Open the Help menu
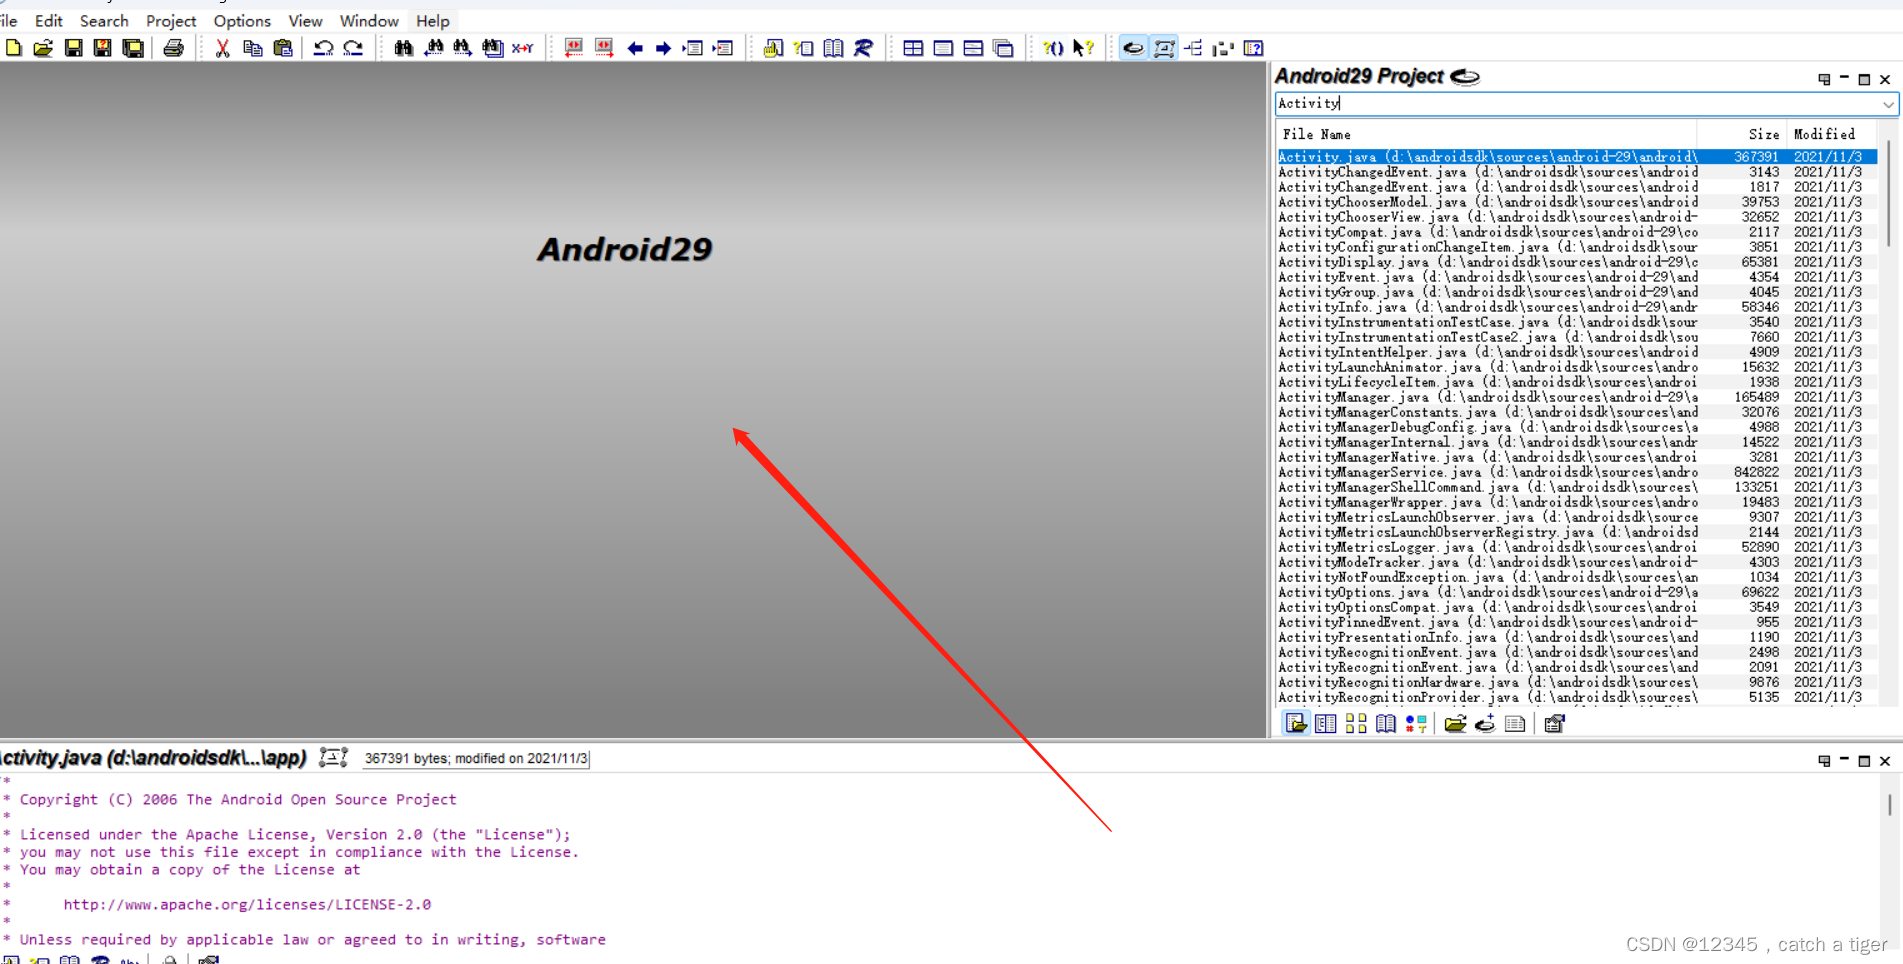Viewport: 1903px width, 964px height. [x=433, y=20]
